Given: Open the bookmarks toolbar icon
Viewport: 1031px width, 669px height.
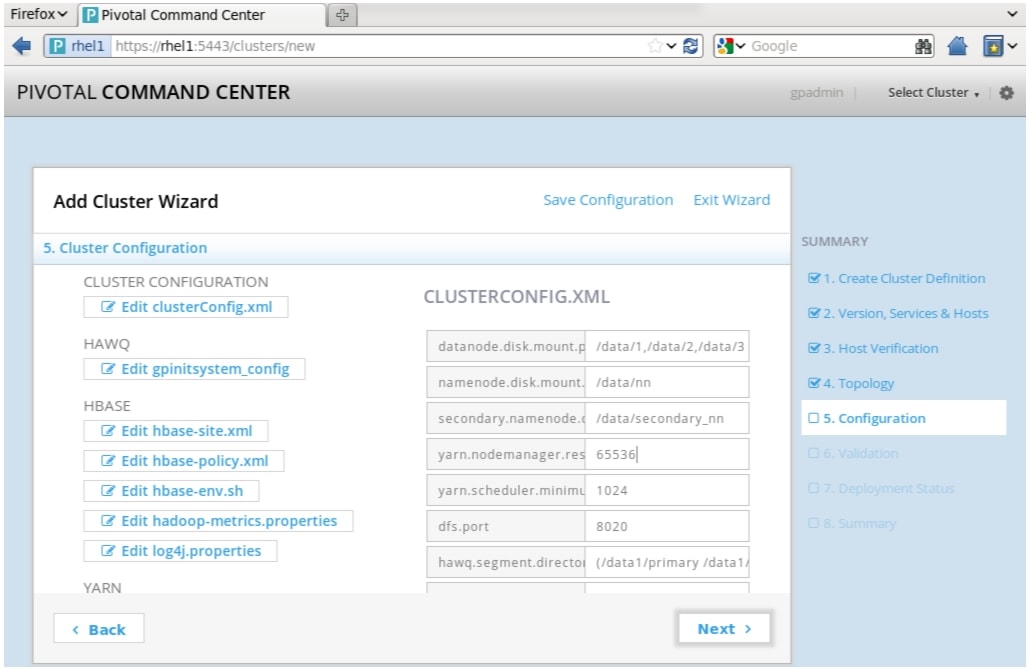Looking at the screenshot, I should [x=993, y=46].
